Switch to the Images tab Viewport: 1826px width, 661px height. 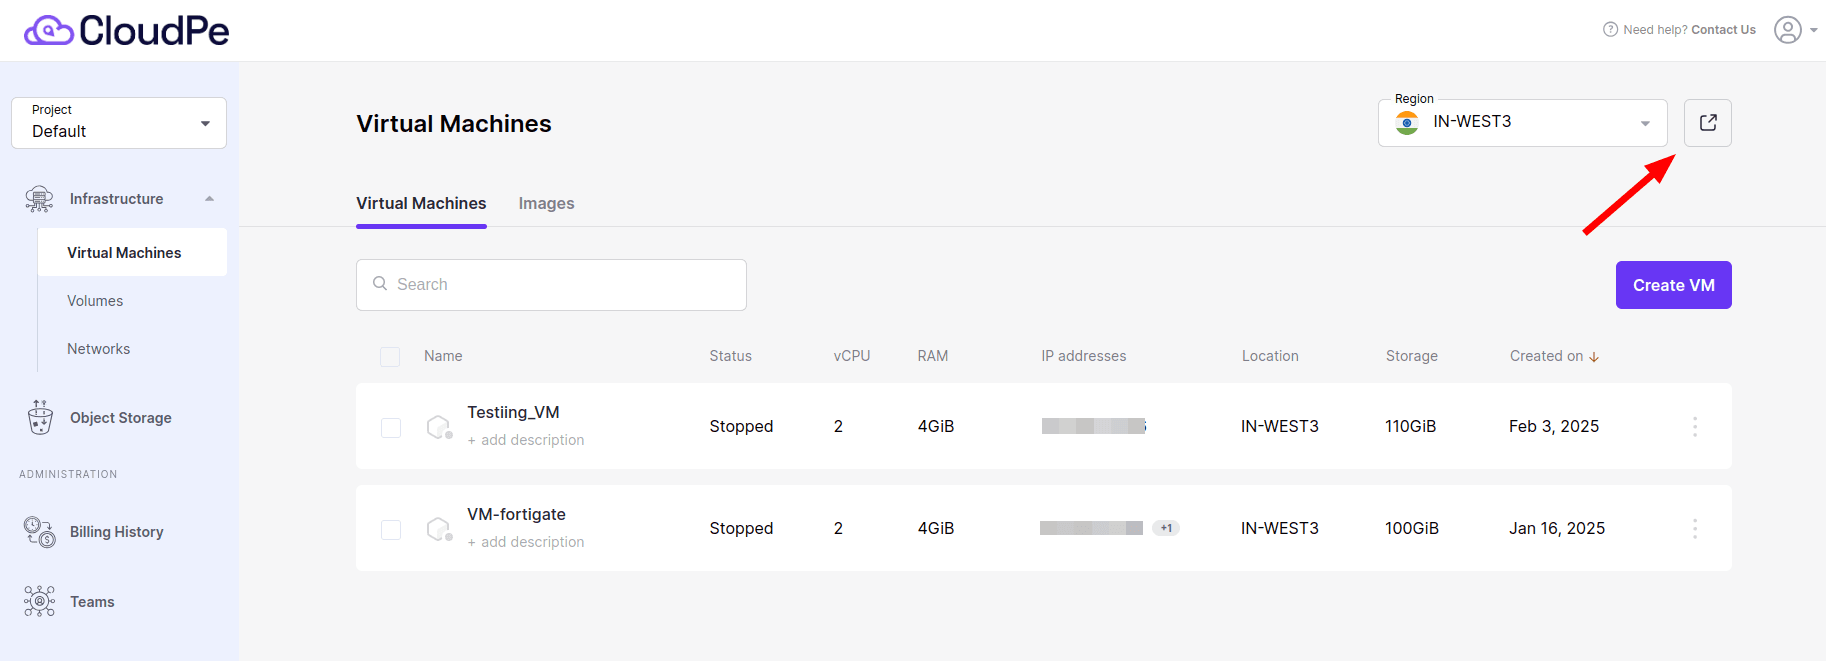546,203
